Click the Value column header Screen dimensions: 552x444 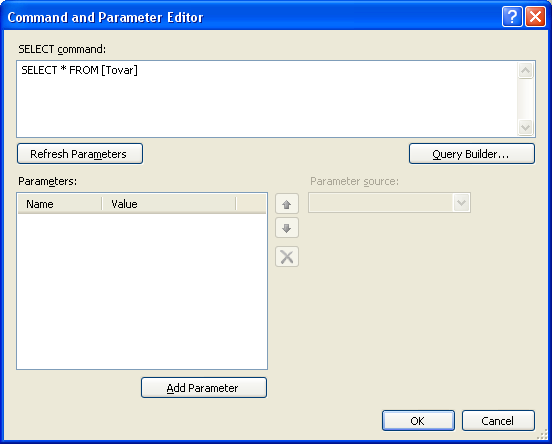tap(169, 204)
